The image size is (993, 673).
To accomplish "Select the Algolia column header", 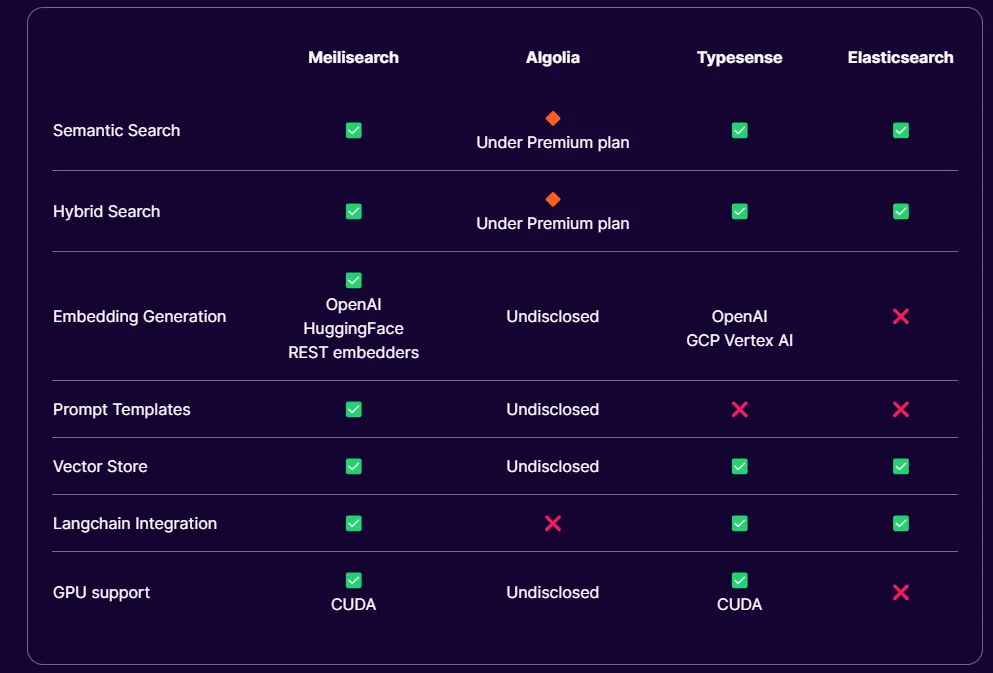I will tap(553, 57).
